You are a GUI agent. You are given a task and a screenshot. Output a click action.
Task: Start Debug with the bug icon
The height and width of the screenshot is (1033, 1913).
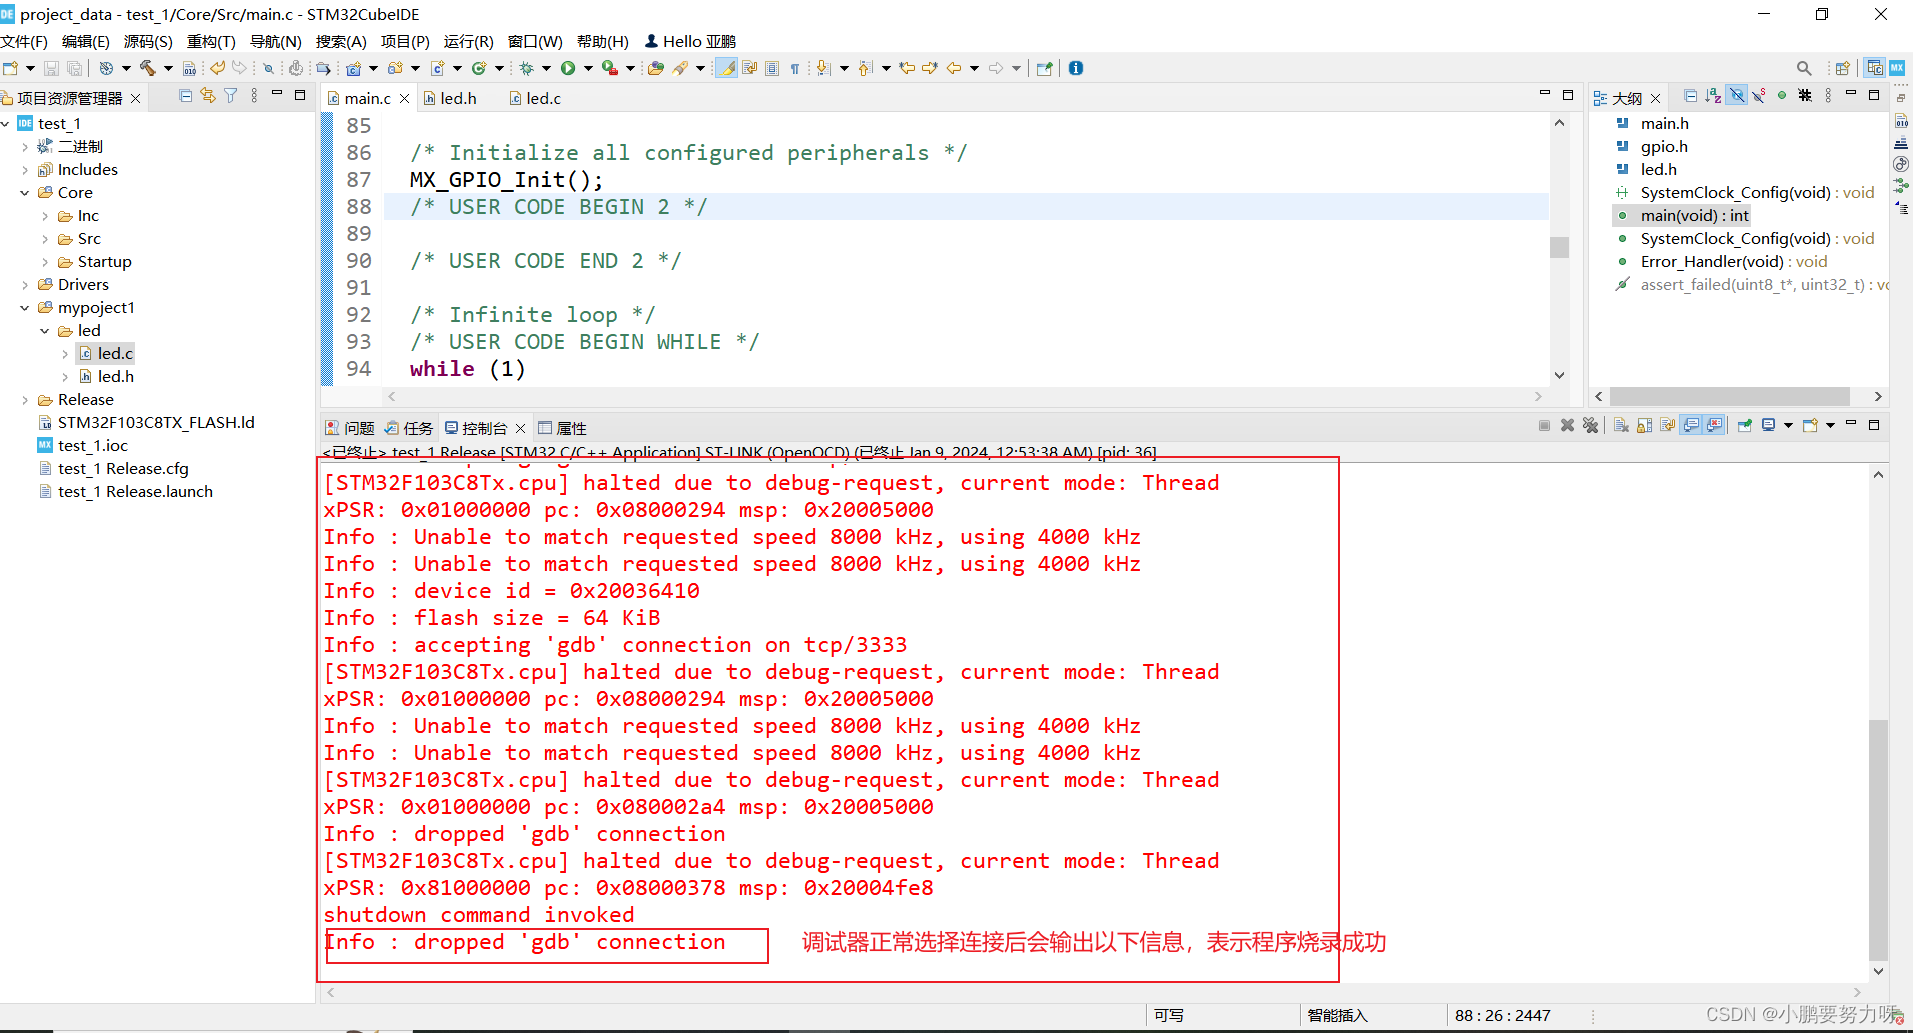click(526, 68)
